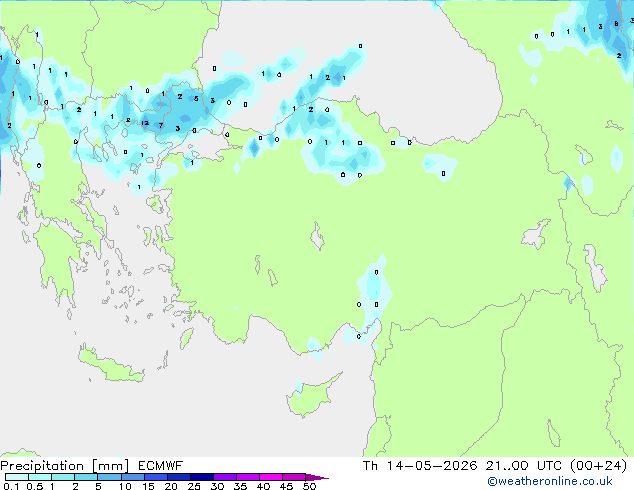The width and height of the screenshot is (634, 490).
Task: Click the 35–40 mm legend swatch
Action: tap(248, 477)
